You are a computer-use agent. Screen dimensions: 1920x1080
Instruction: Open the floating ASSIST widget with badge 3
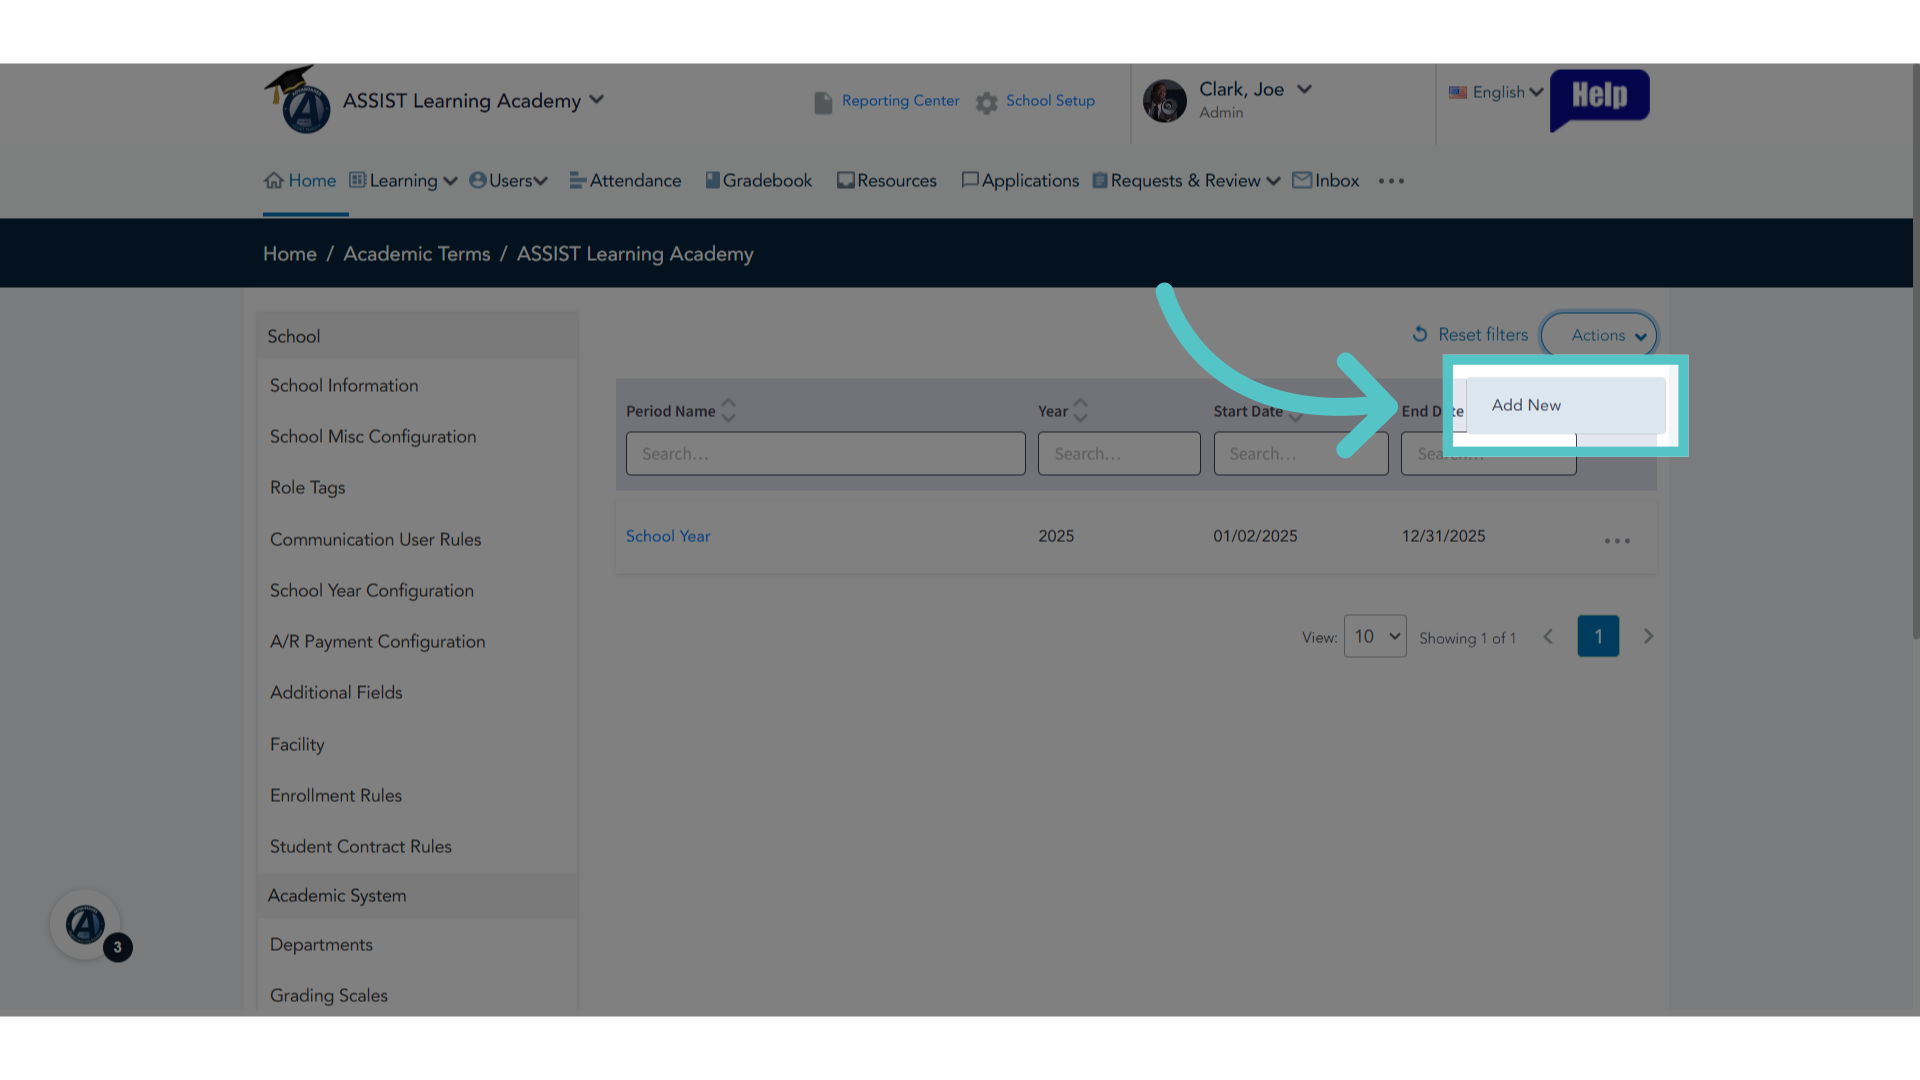point(86,925)
